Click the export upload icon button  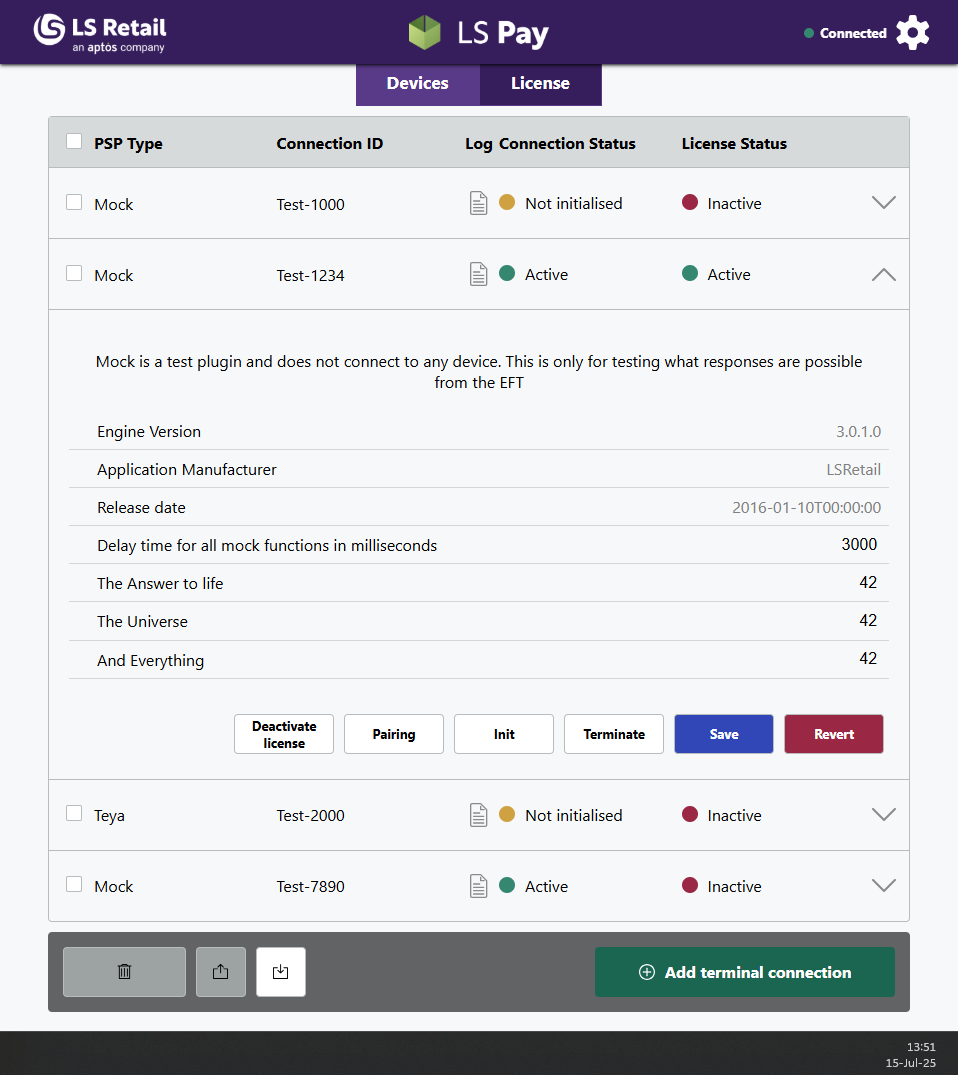[221, 972]
